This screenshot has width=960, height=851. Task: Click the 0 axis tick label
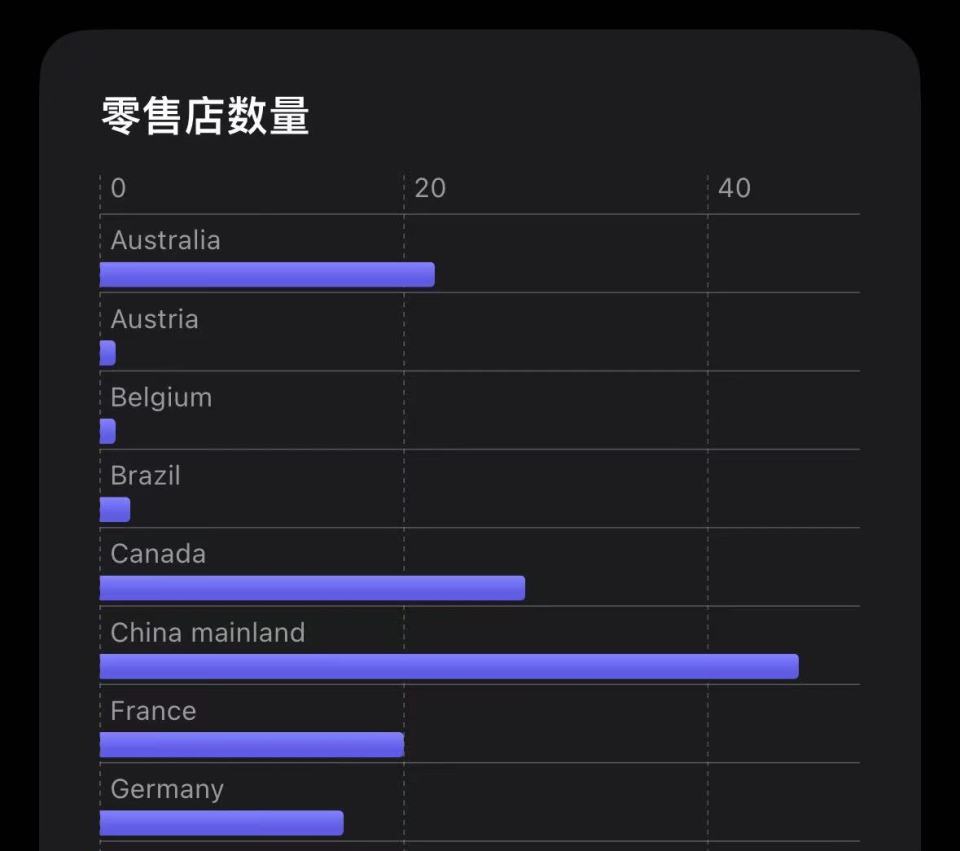point(118,189)
